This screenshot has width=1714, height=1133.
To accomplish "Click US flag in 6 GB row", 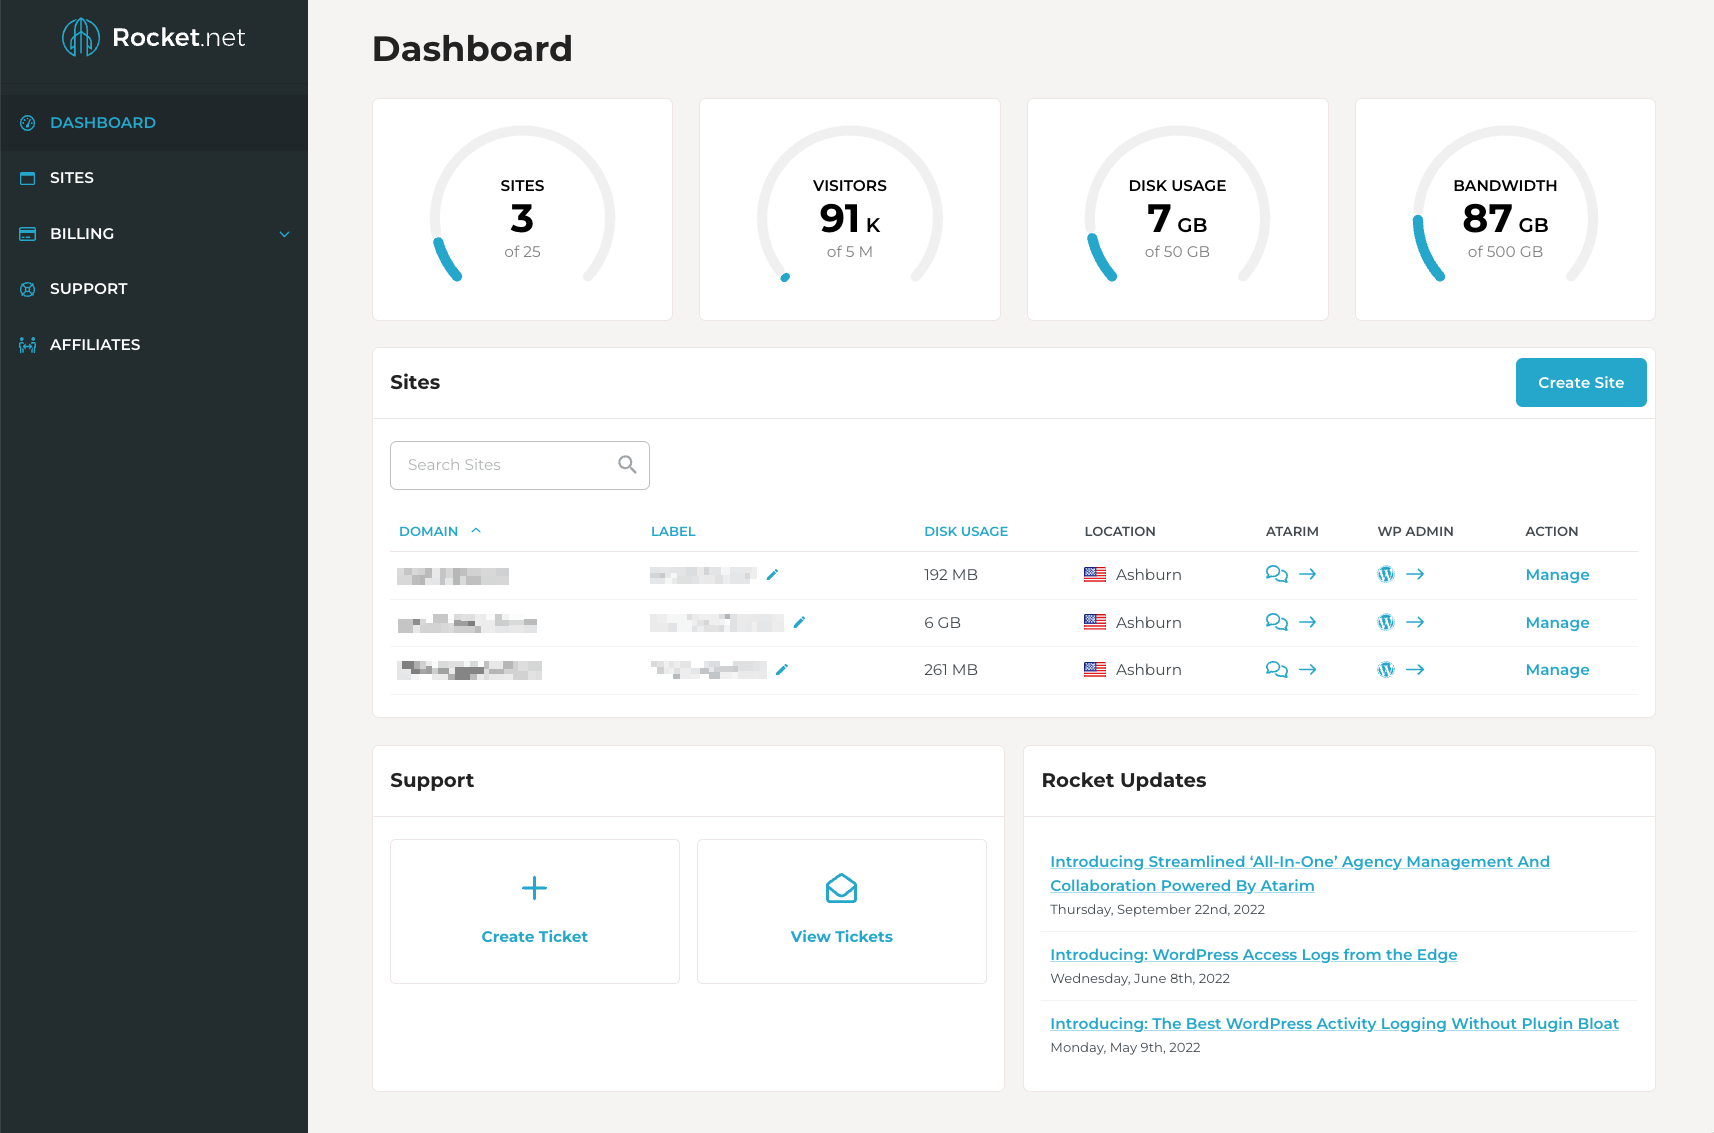I will 1095,622.
